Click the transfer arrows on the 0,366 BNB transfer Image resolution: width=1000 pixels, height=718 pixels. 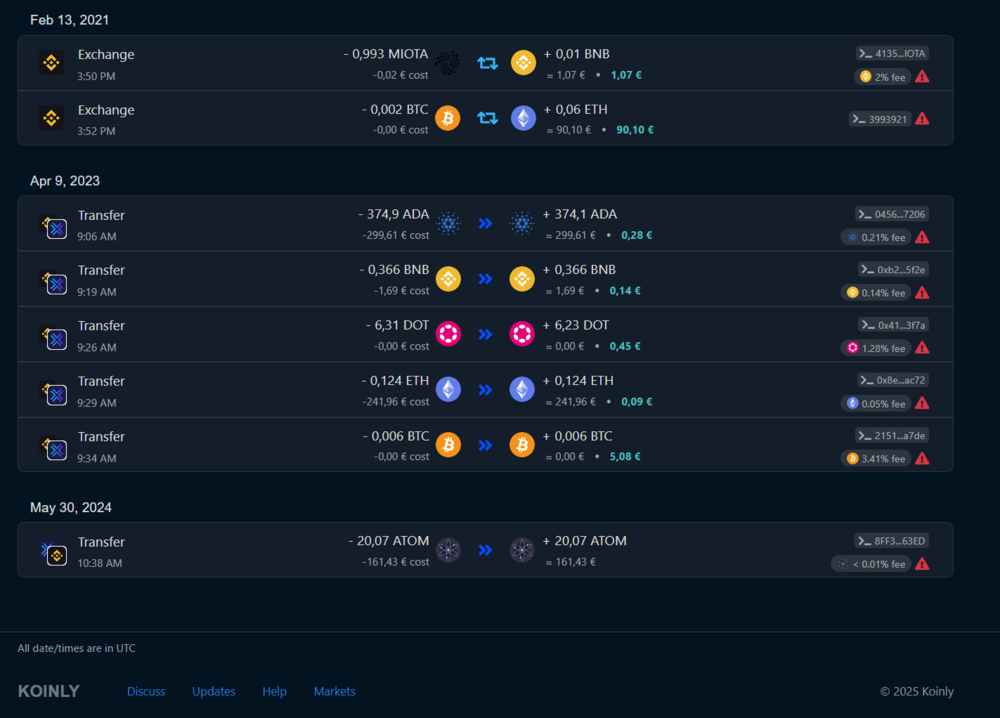point(485,279)
